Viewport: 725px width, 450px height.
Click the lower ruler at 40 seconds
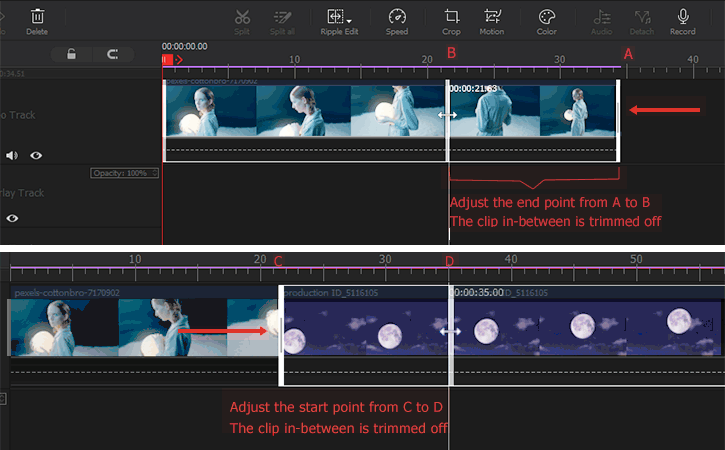pos(511,259)
